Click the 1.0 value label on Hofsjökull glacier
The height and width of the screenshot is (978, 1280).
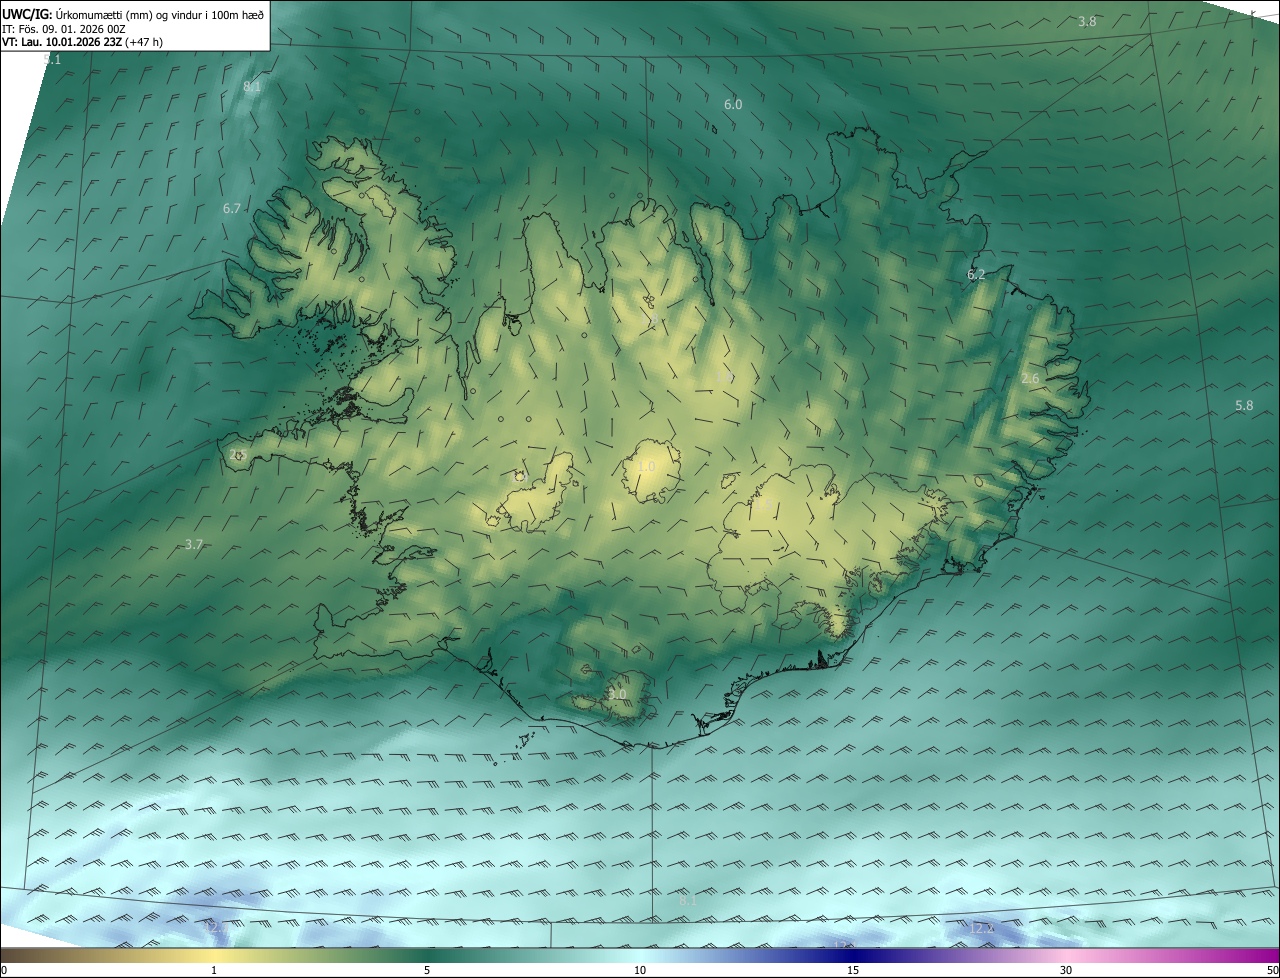point(646,466)
